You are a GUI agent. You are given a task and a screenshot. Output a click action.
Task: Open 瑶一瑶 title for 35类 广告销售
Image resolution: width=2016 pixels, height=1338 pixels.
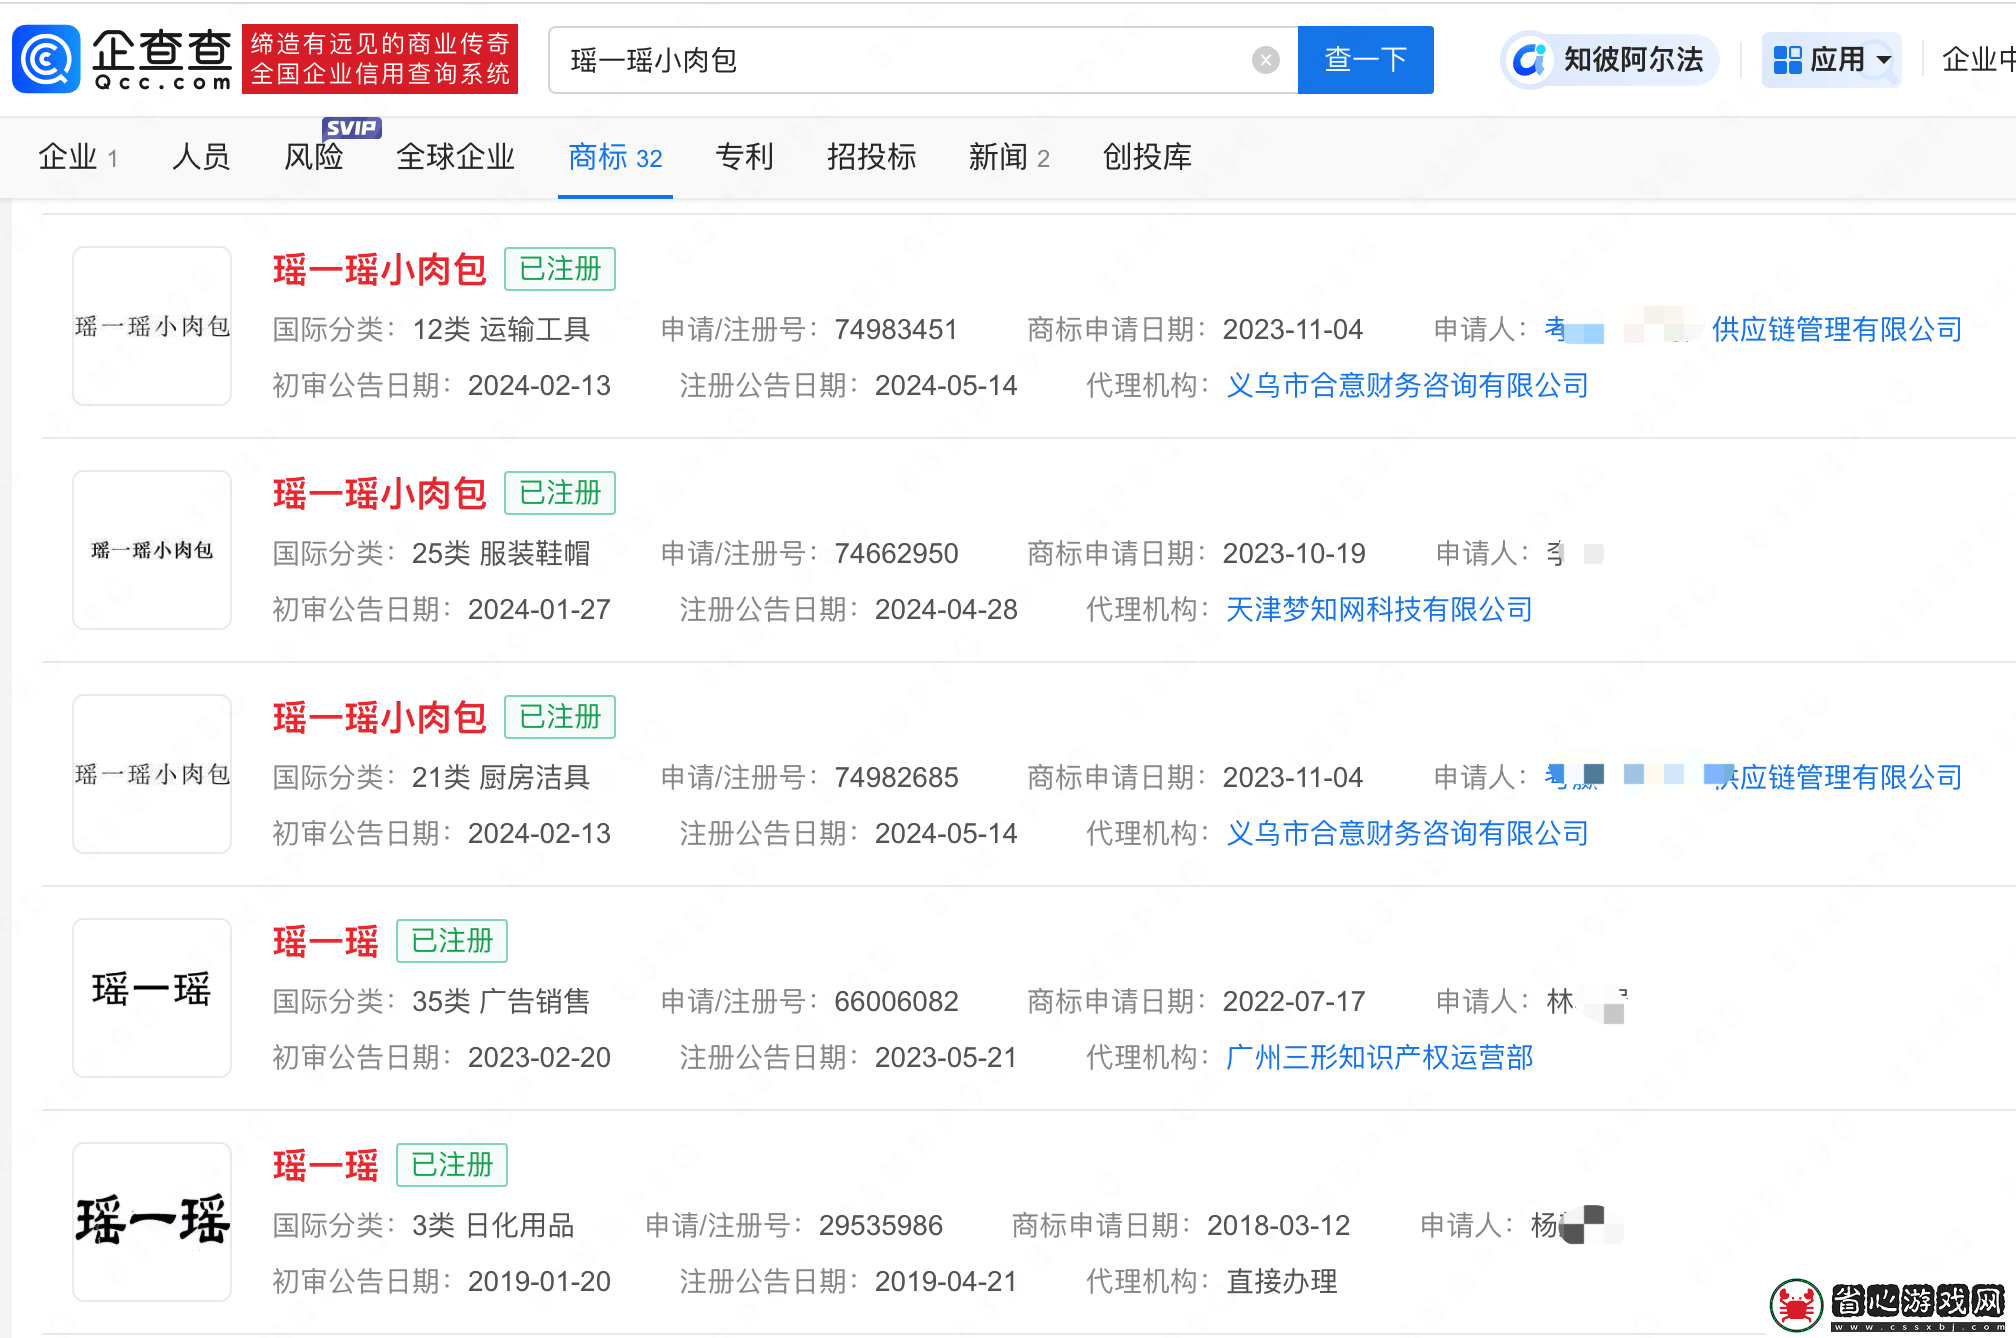325,942
